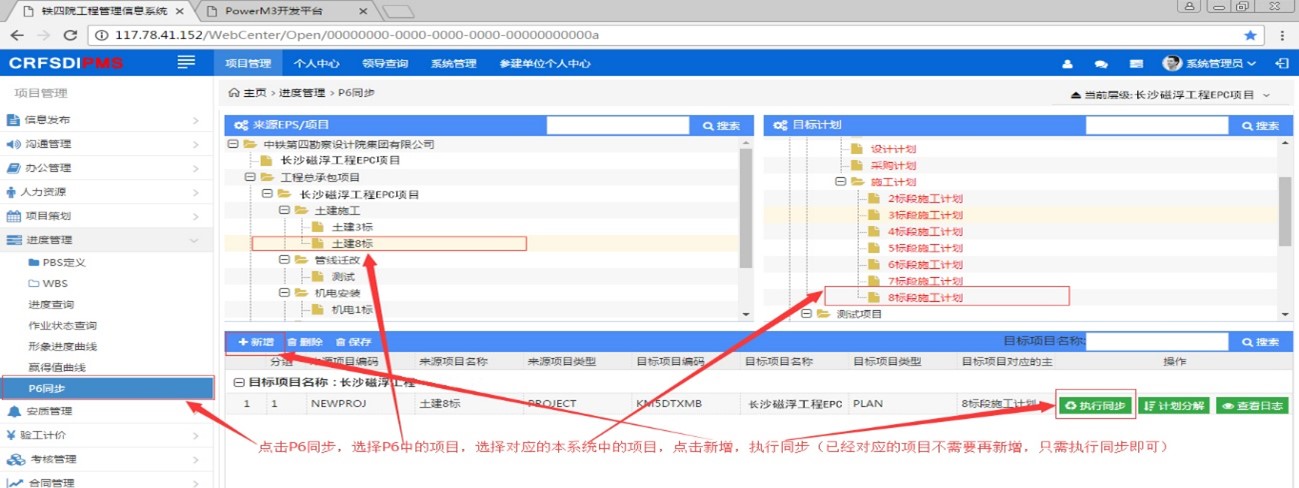The image size is (1299, 488).
Task: Toggle the sidebar hamburger menu icon
Action: point(186,63)
